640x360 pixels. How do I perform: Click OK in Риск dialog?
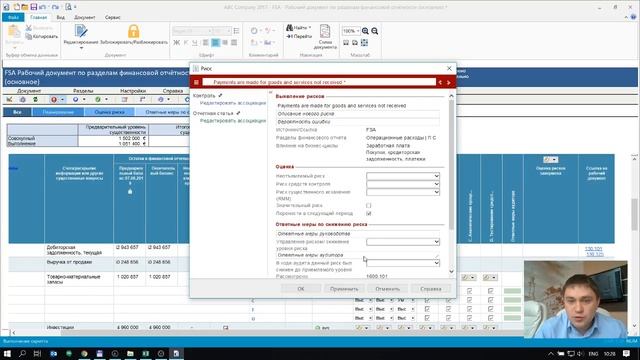[300, 289]
